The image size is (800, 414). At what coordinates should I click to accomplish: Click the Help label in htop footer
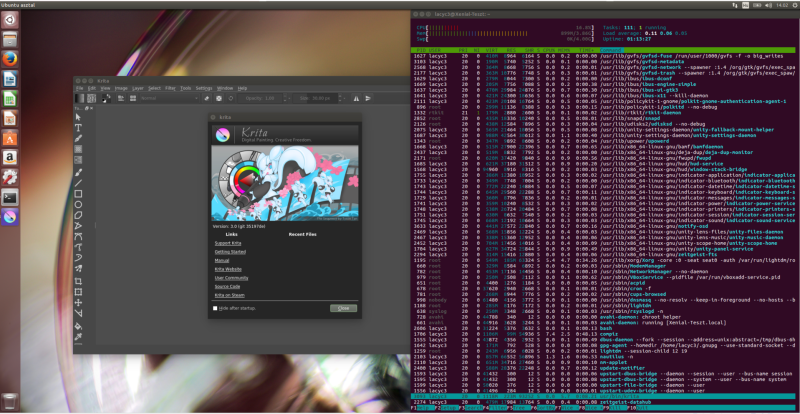point(423,408)
